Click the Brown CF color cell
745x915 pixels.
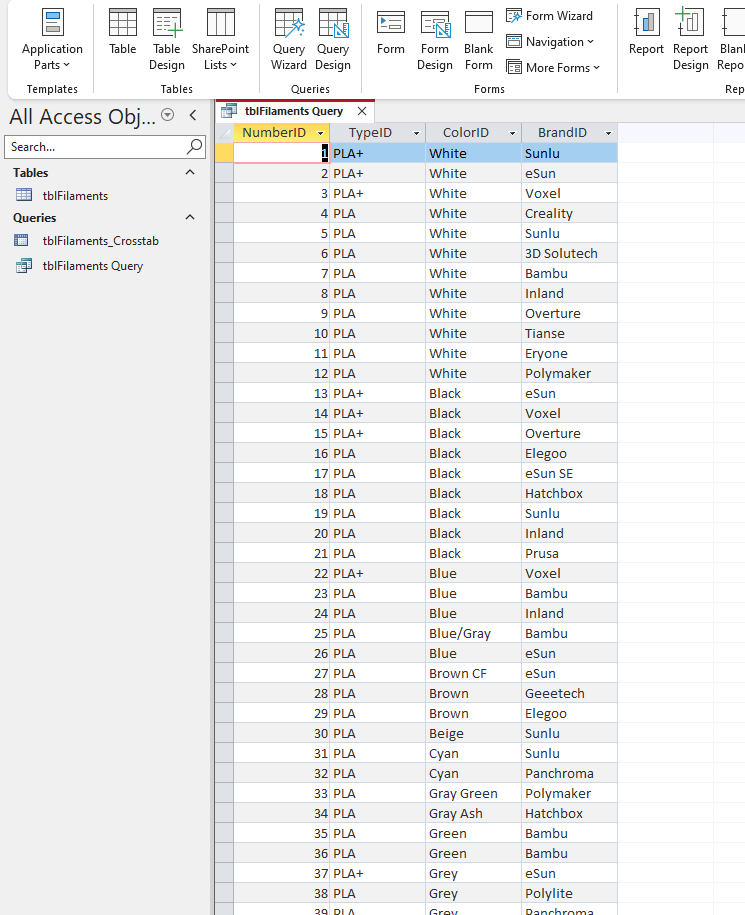(474, 673)
